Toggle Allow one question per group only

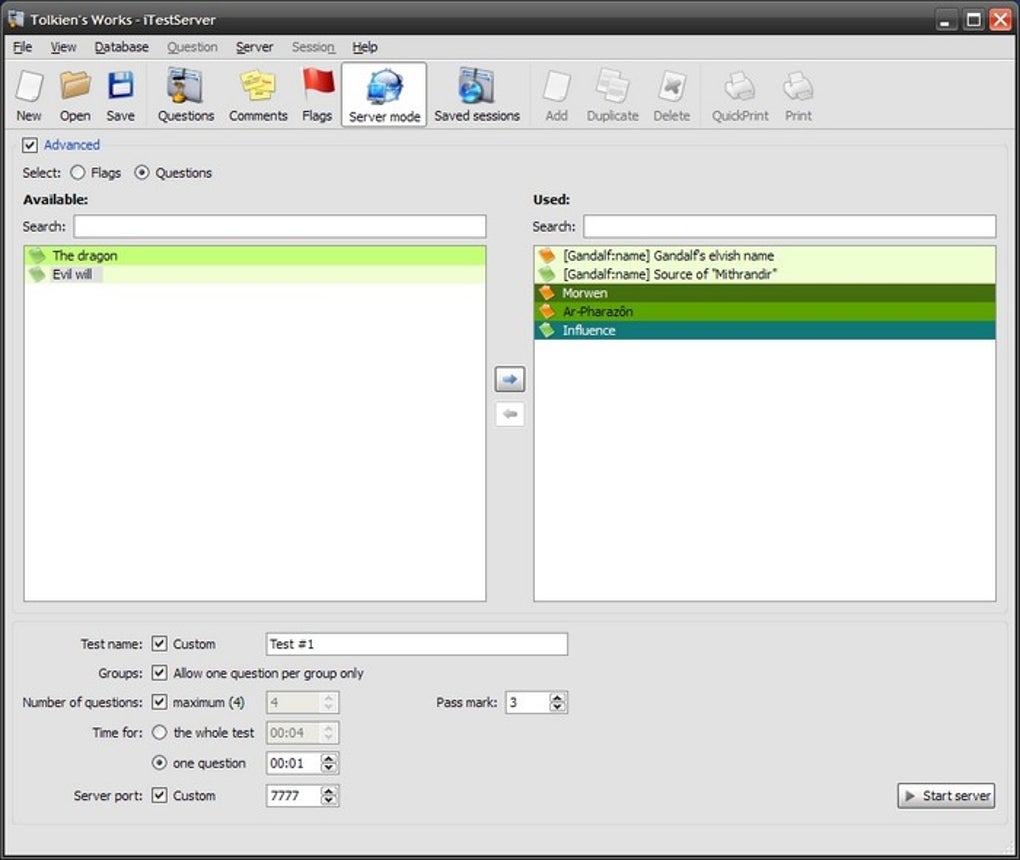pos(159,673)
